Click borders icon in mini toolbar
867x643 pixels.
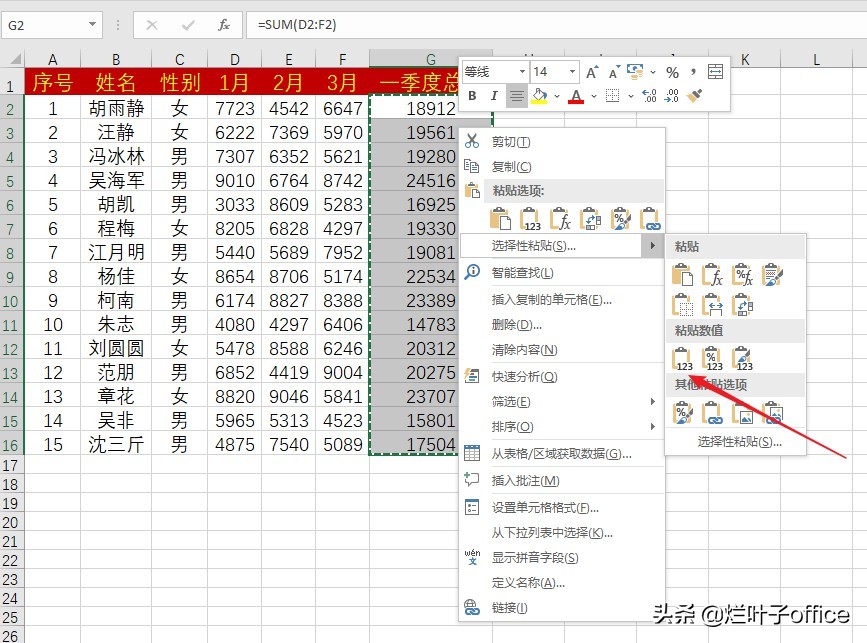613,96
